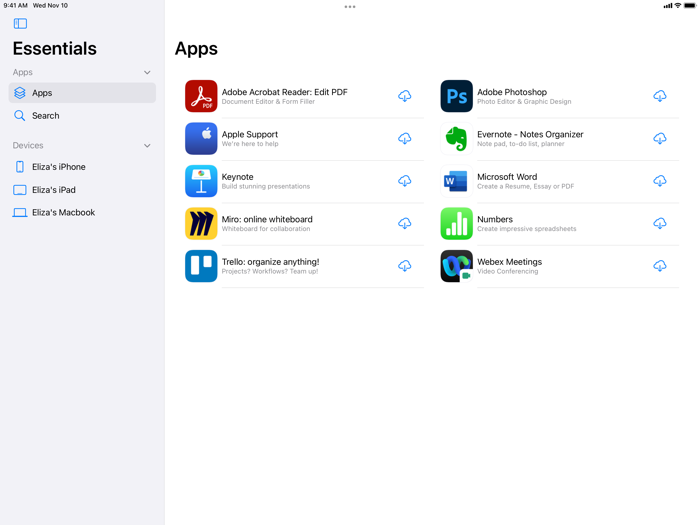700x525 pixels.
Task: Open the Adobe Acrobat Reader app icon
Action: pyautogui.click(x=201, y=96)
